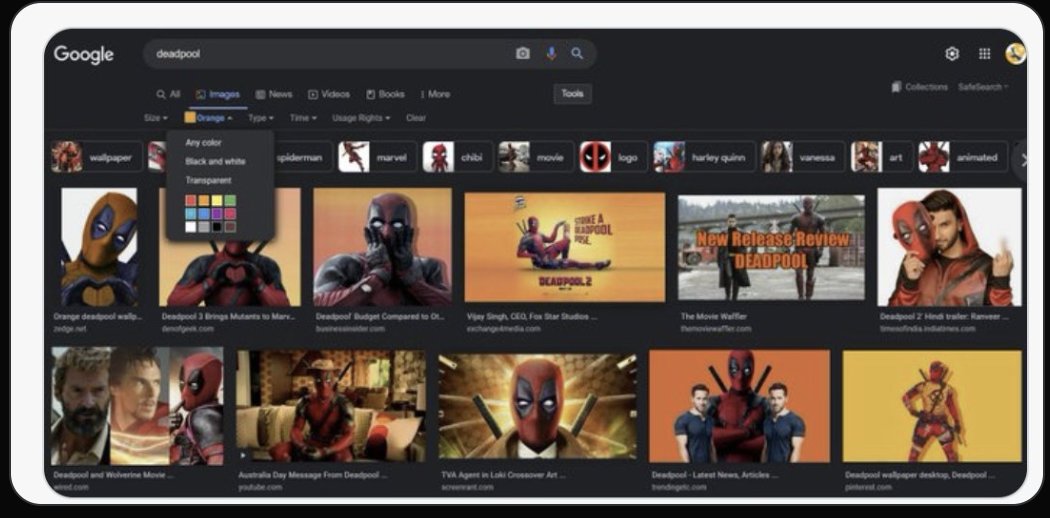This screenshot has width=1050, height=518.
Task: Select the vanessa suggestion chip
Action: tap(803, 157)
